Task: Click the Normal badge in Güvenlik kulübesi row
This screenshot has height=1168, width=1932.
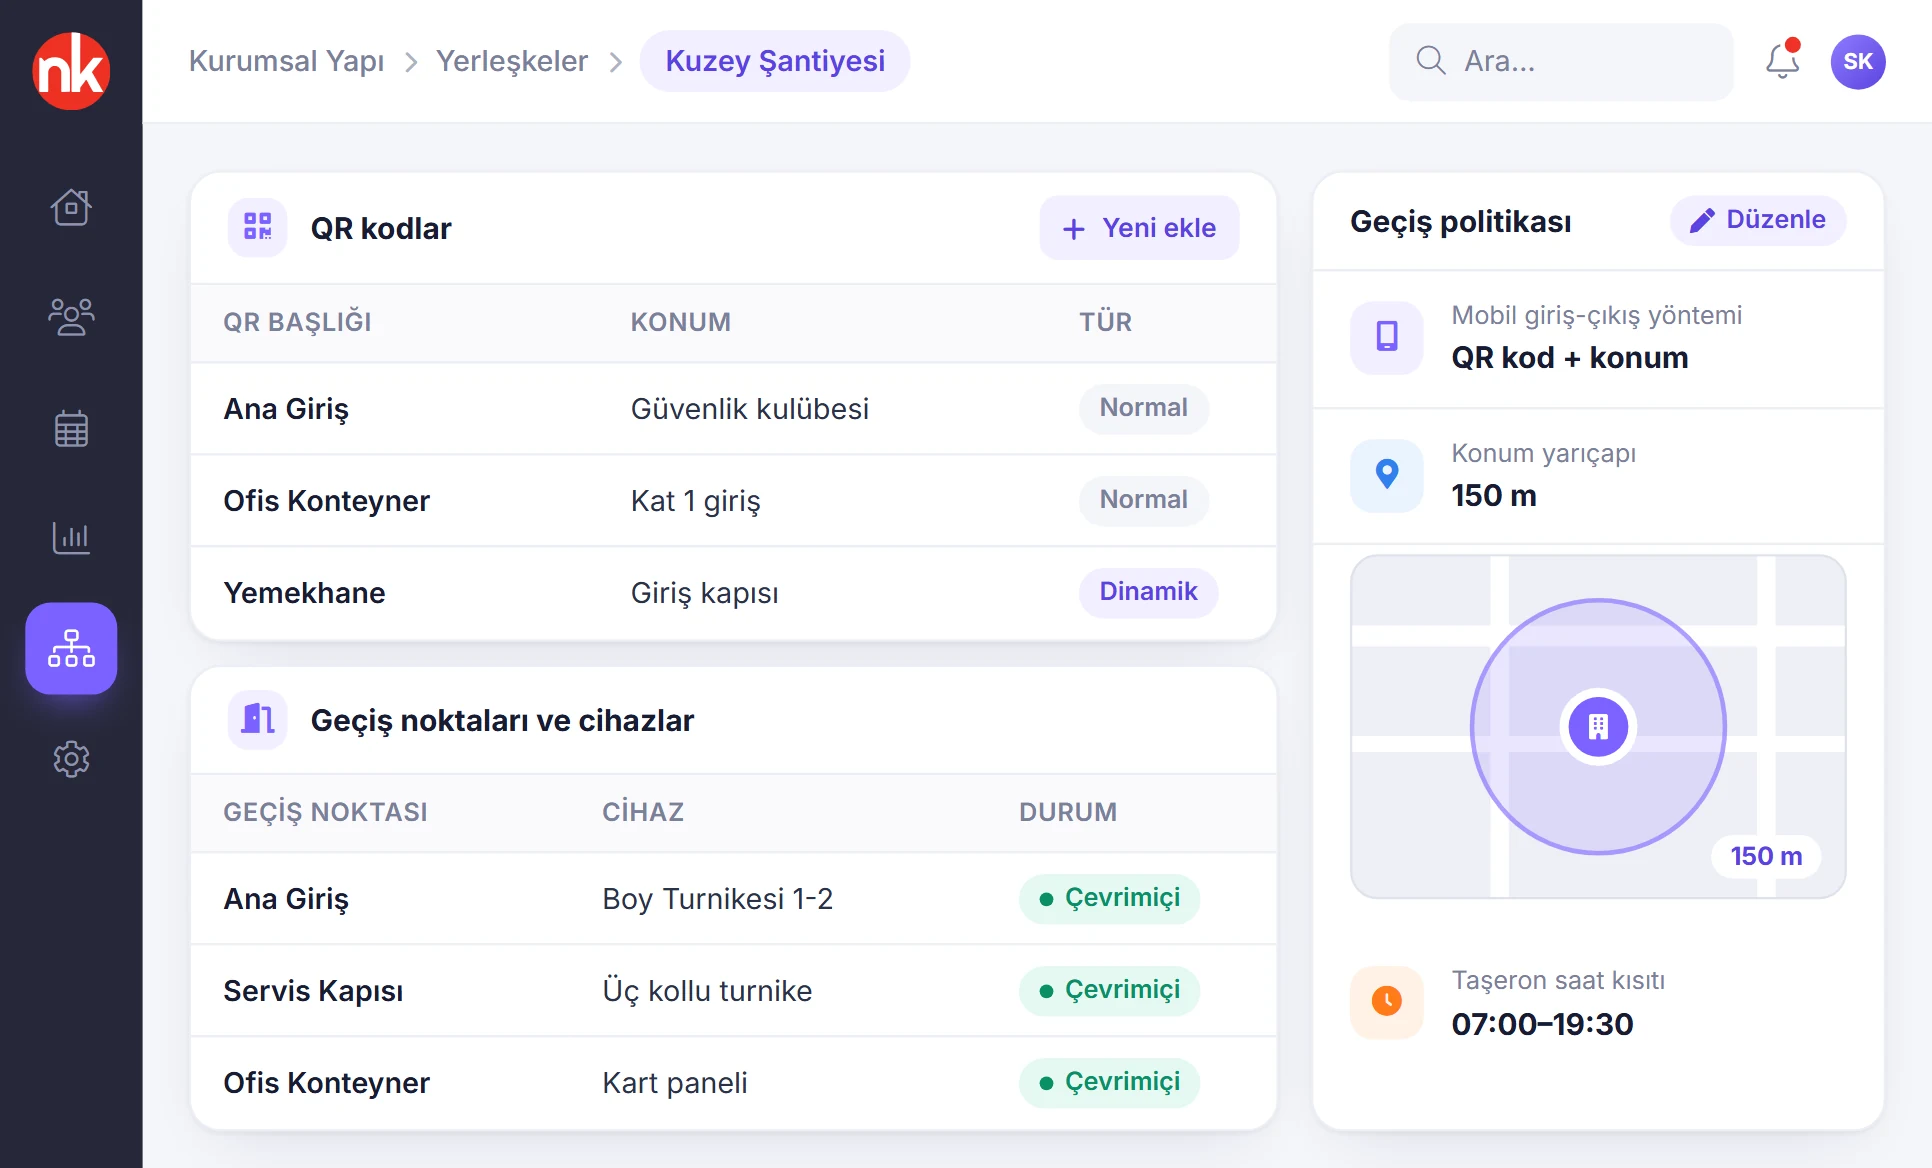Action: 1144,408
